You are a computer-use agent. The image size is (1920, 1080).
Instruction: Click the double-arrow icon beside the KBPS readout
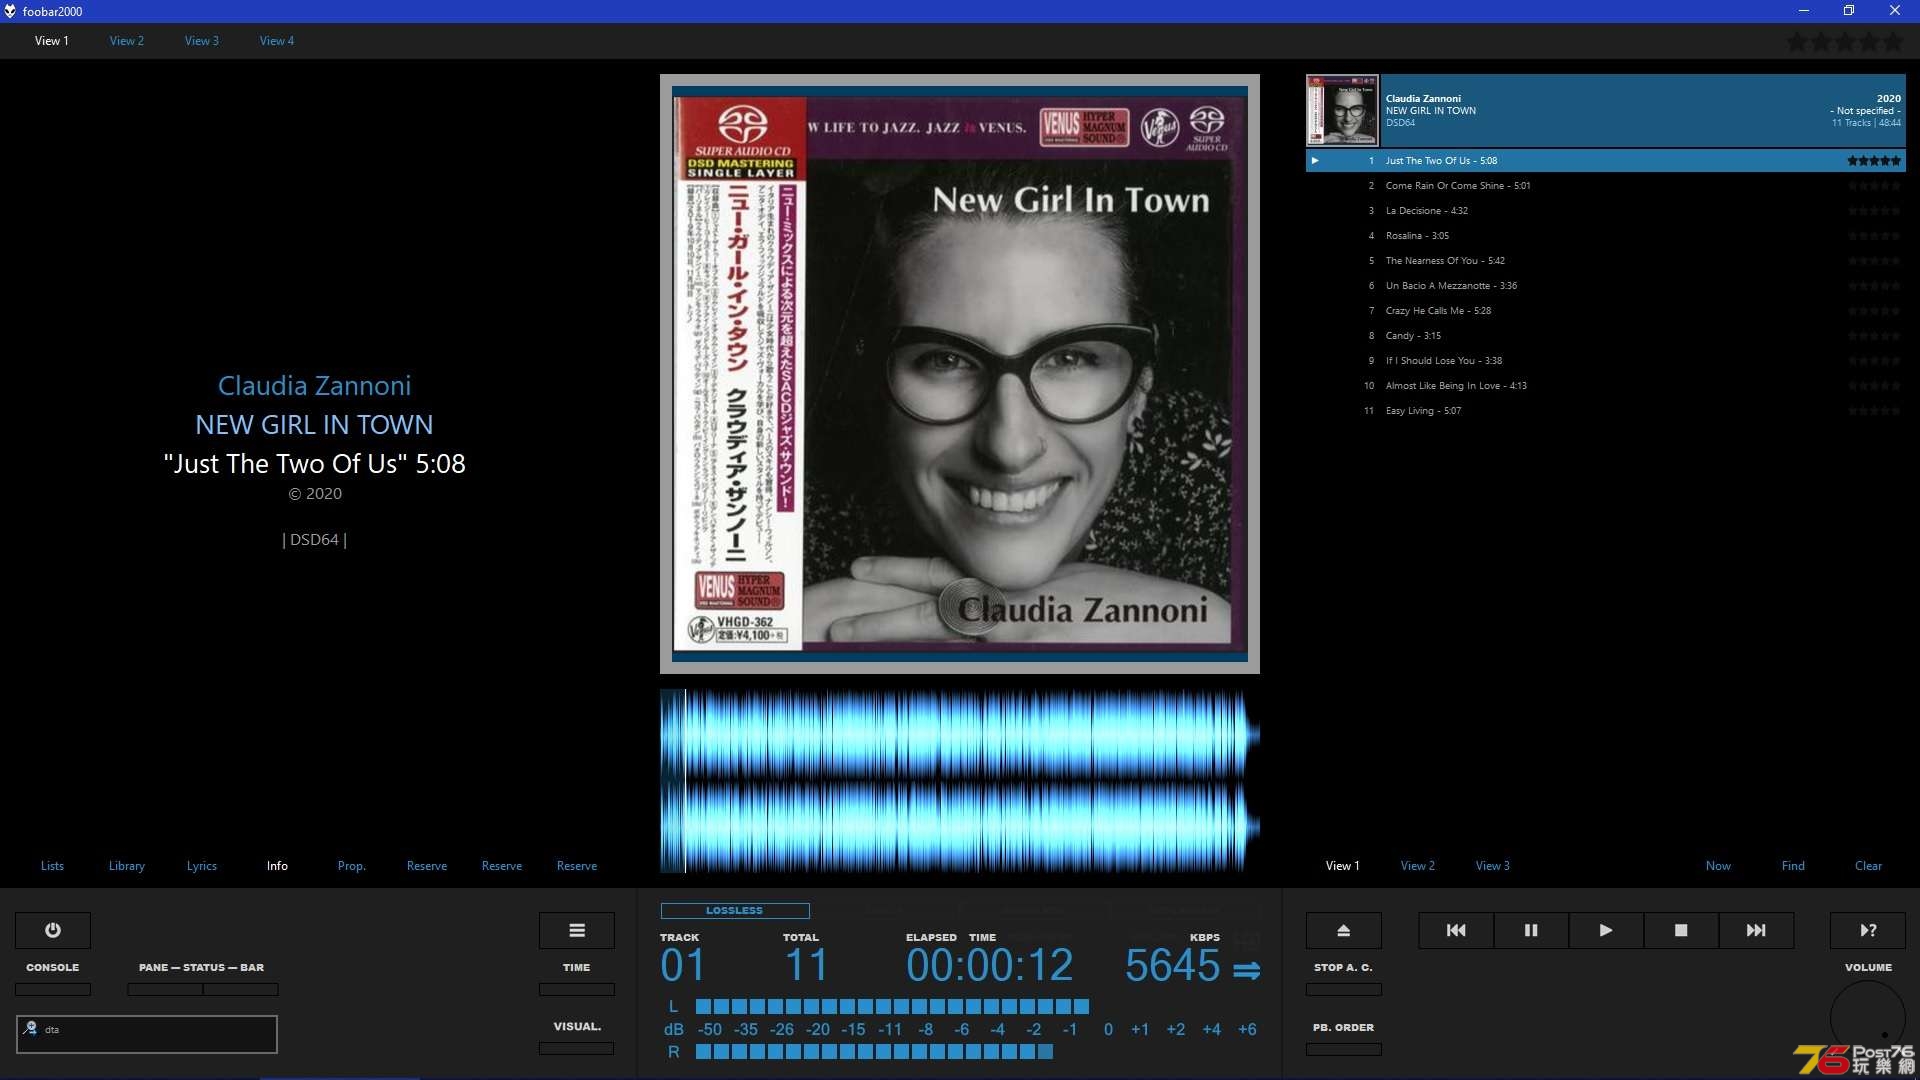point(1247,970)
